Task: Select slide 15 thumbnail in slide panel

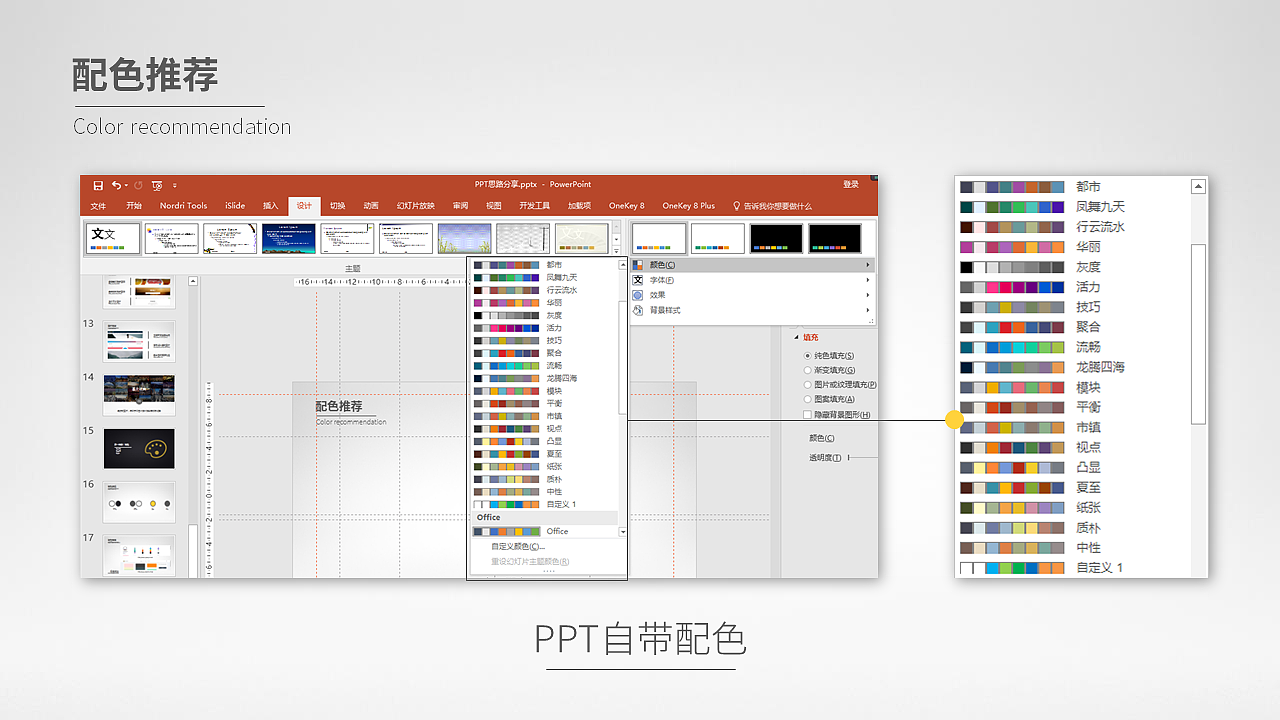Action: tap(139, 448)
